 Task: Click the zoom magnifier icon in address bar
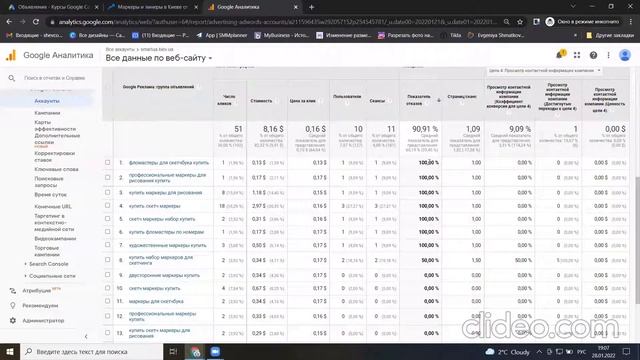coord(507,22)
